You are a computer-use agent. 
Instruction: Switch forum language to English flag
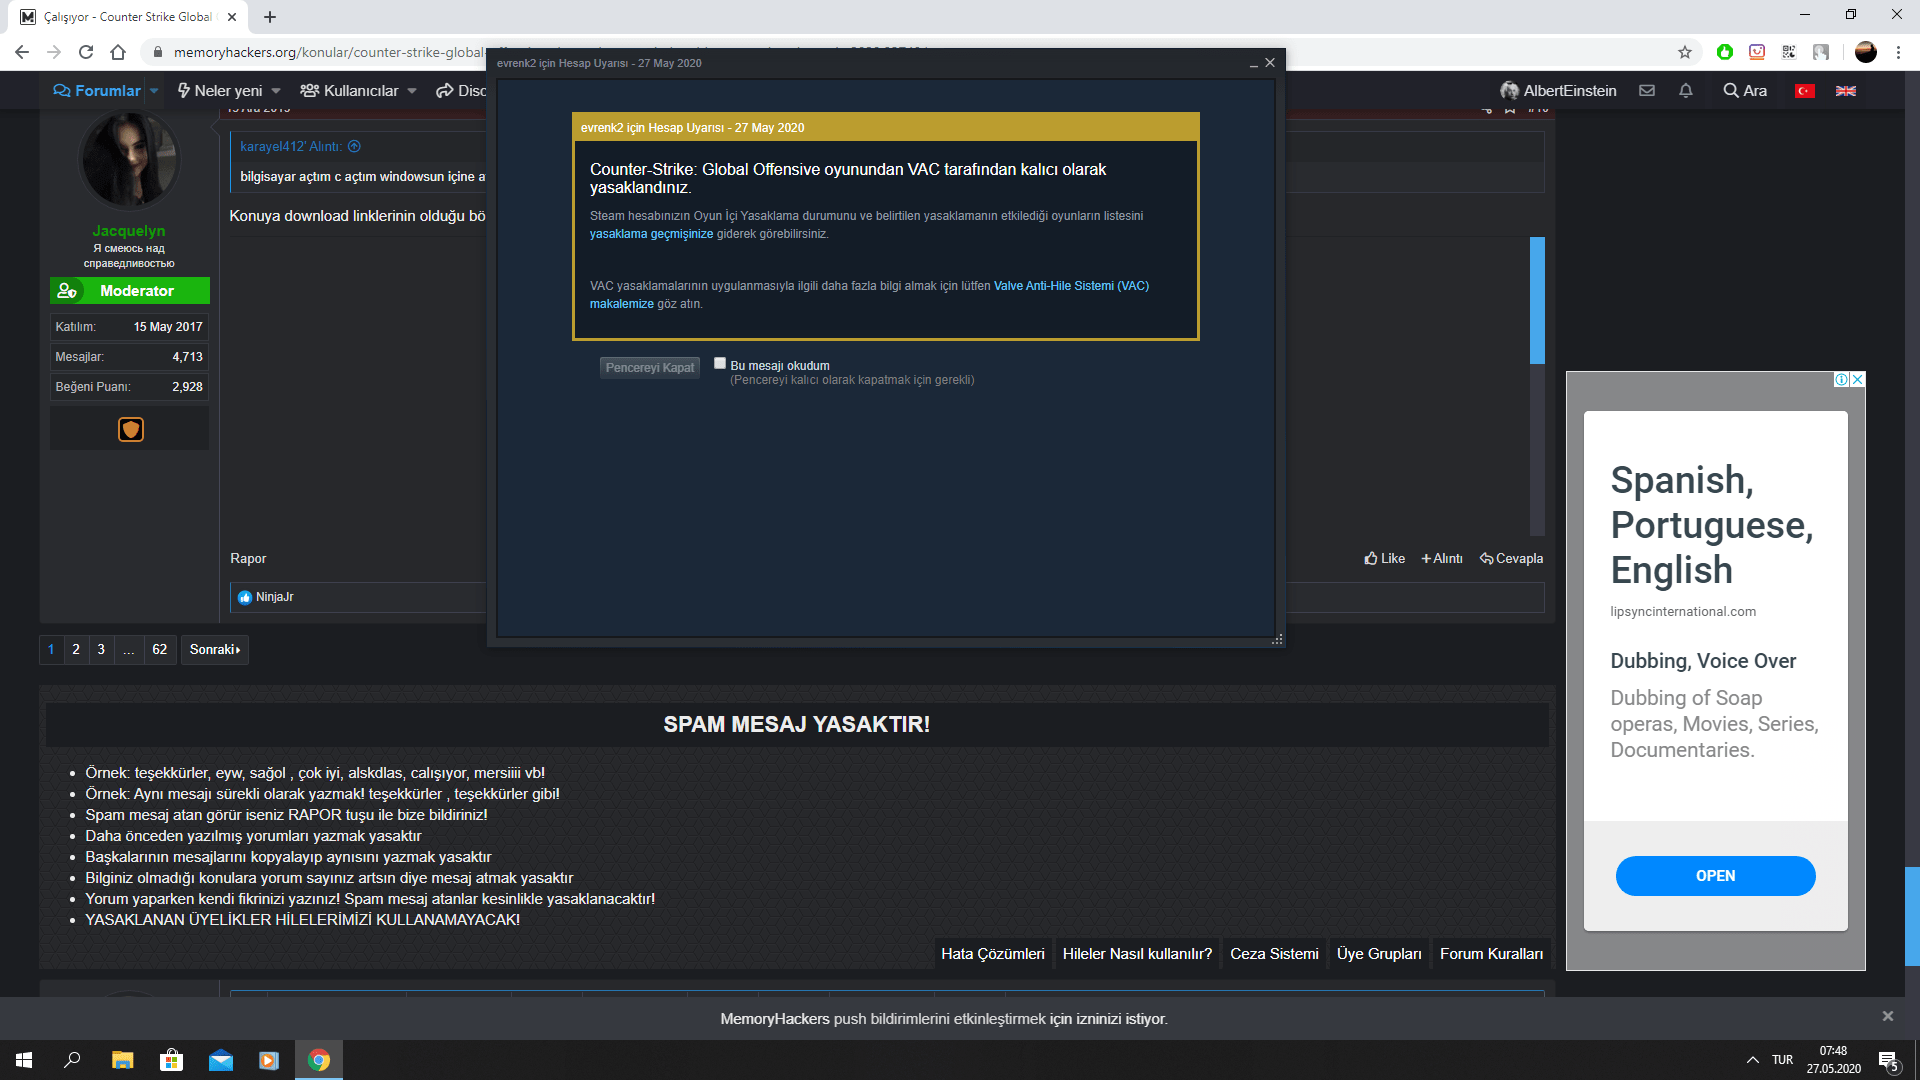coord(1846,91)
